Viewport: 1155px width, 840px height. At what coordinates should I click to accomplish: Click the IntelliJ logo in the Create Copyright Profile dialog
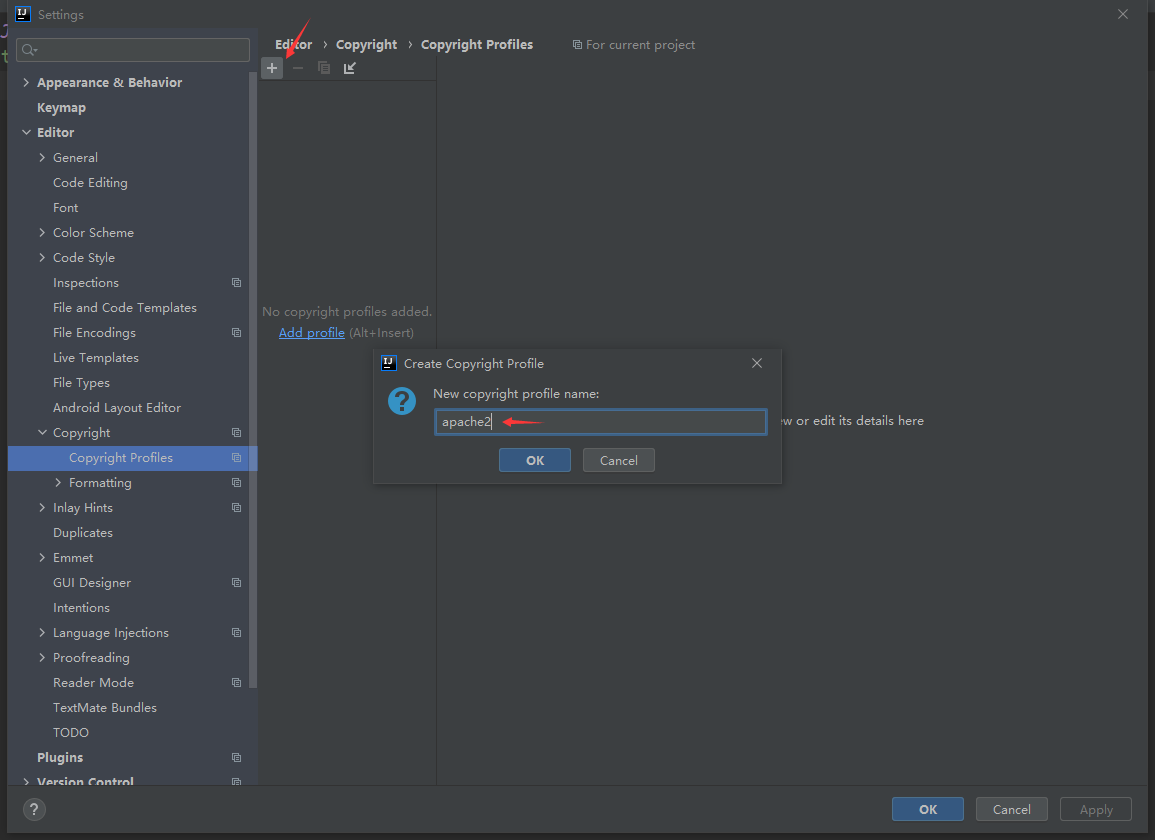[389, 363]
